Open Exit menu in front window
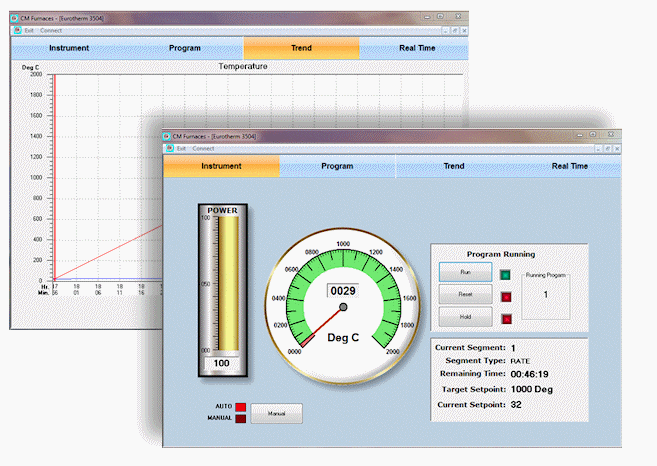This screenshot has width=657, height=466. coord(181,148)
